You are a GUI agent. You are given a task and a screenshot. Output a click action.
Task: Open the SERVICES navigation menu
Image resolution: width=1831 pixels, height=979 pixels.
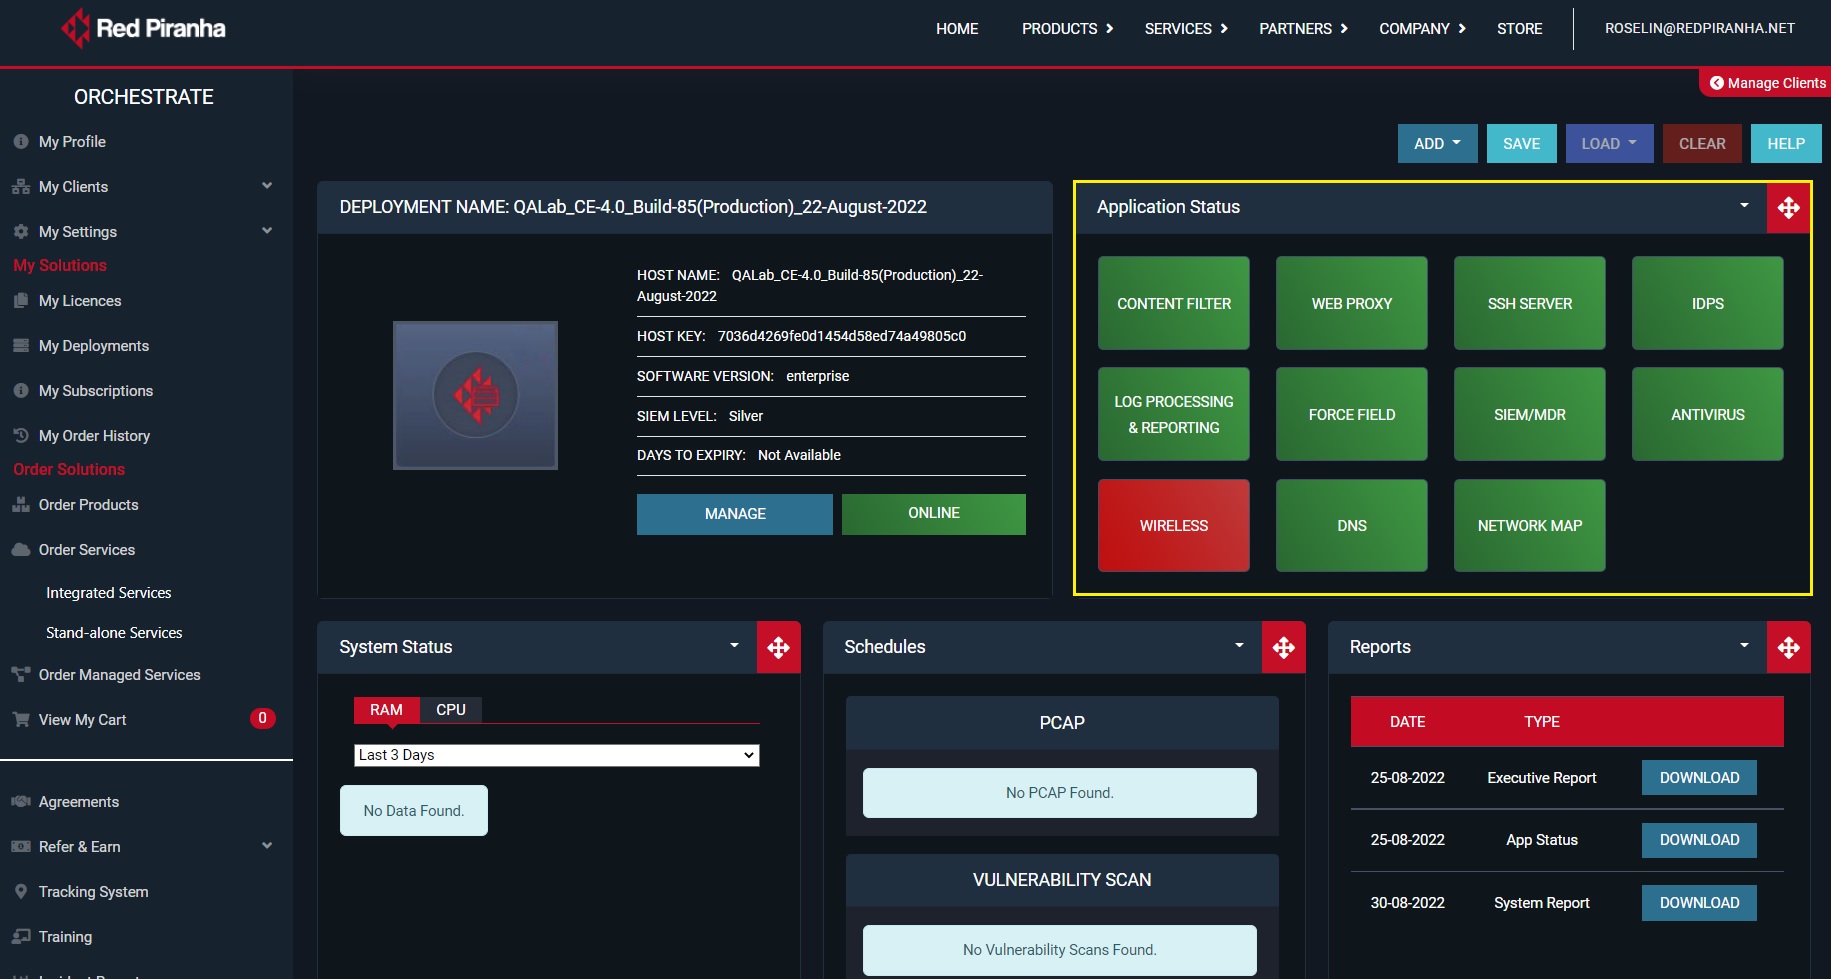tap(1186, 29)
